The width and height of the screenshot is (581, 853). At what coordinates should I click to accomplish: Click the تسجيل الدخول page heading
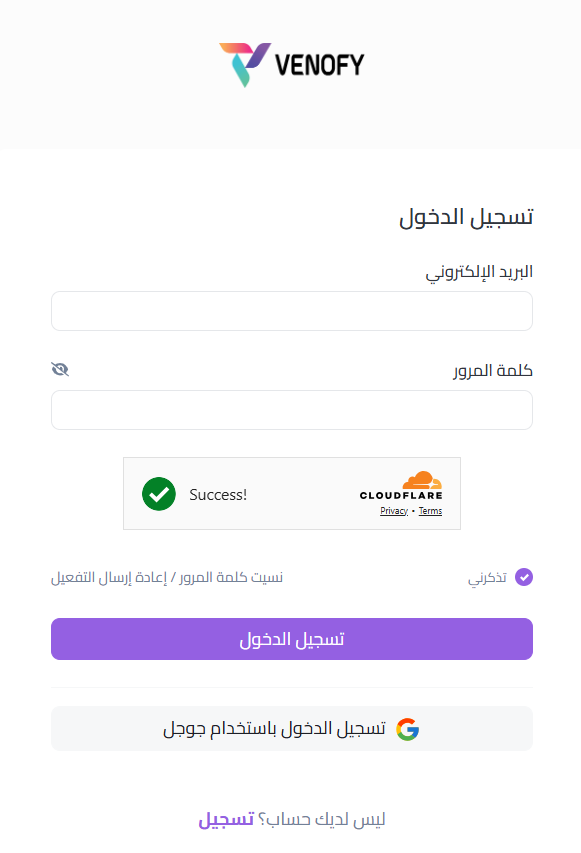point(466,218)
